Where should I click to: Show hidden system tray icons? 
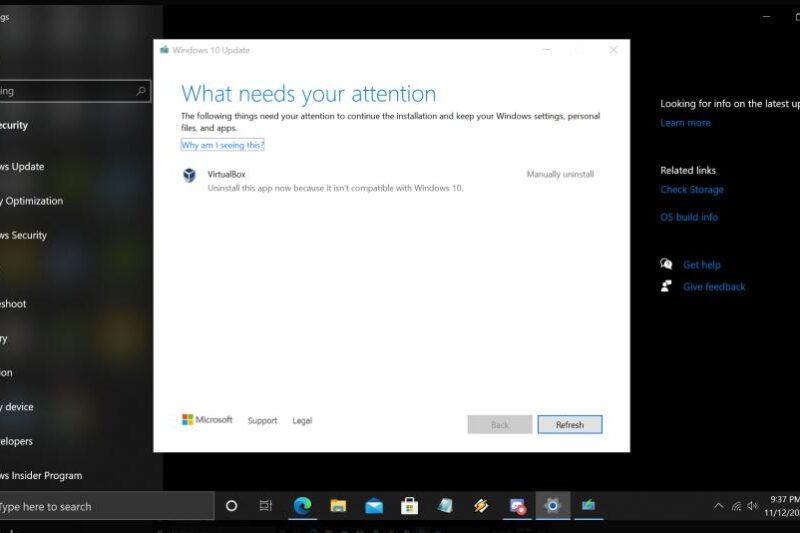pos(718,506)
